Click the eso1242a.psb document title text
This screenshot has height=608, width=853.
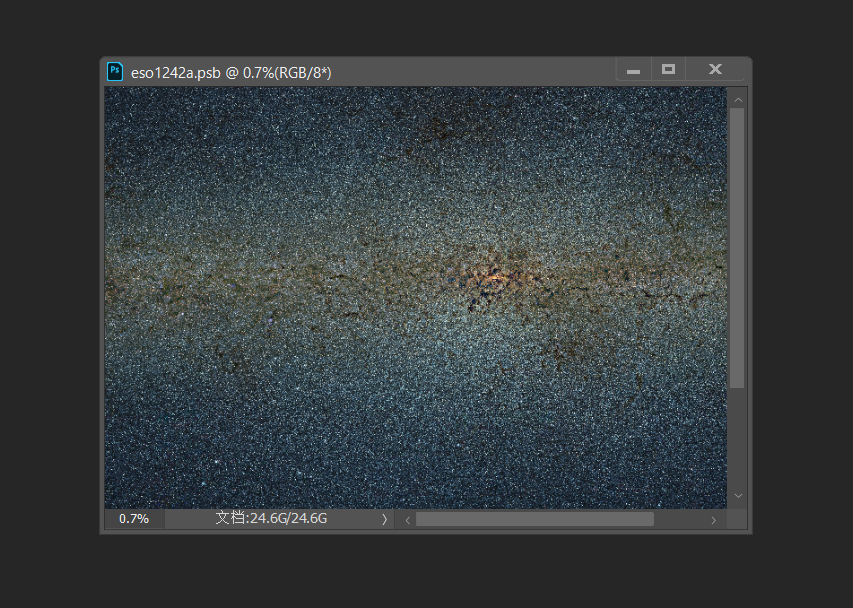pyautogui.click(x=231, y=72)
